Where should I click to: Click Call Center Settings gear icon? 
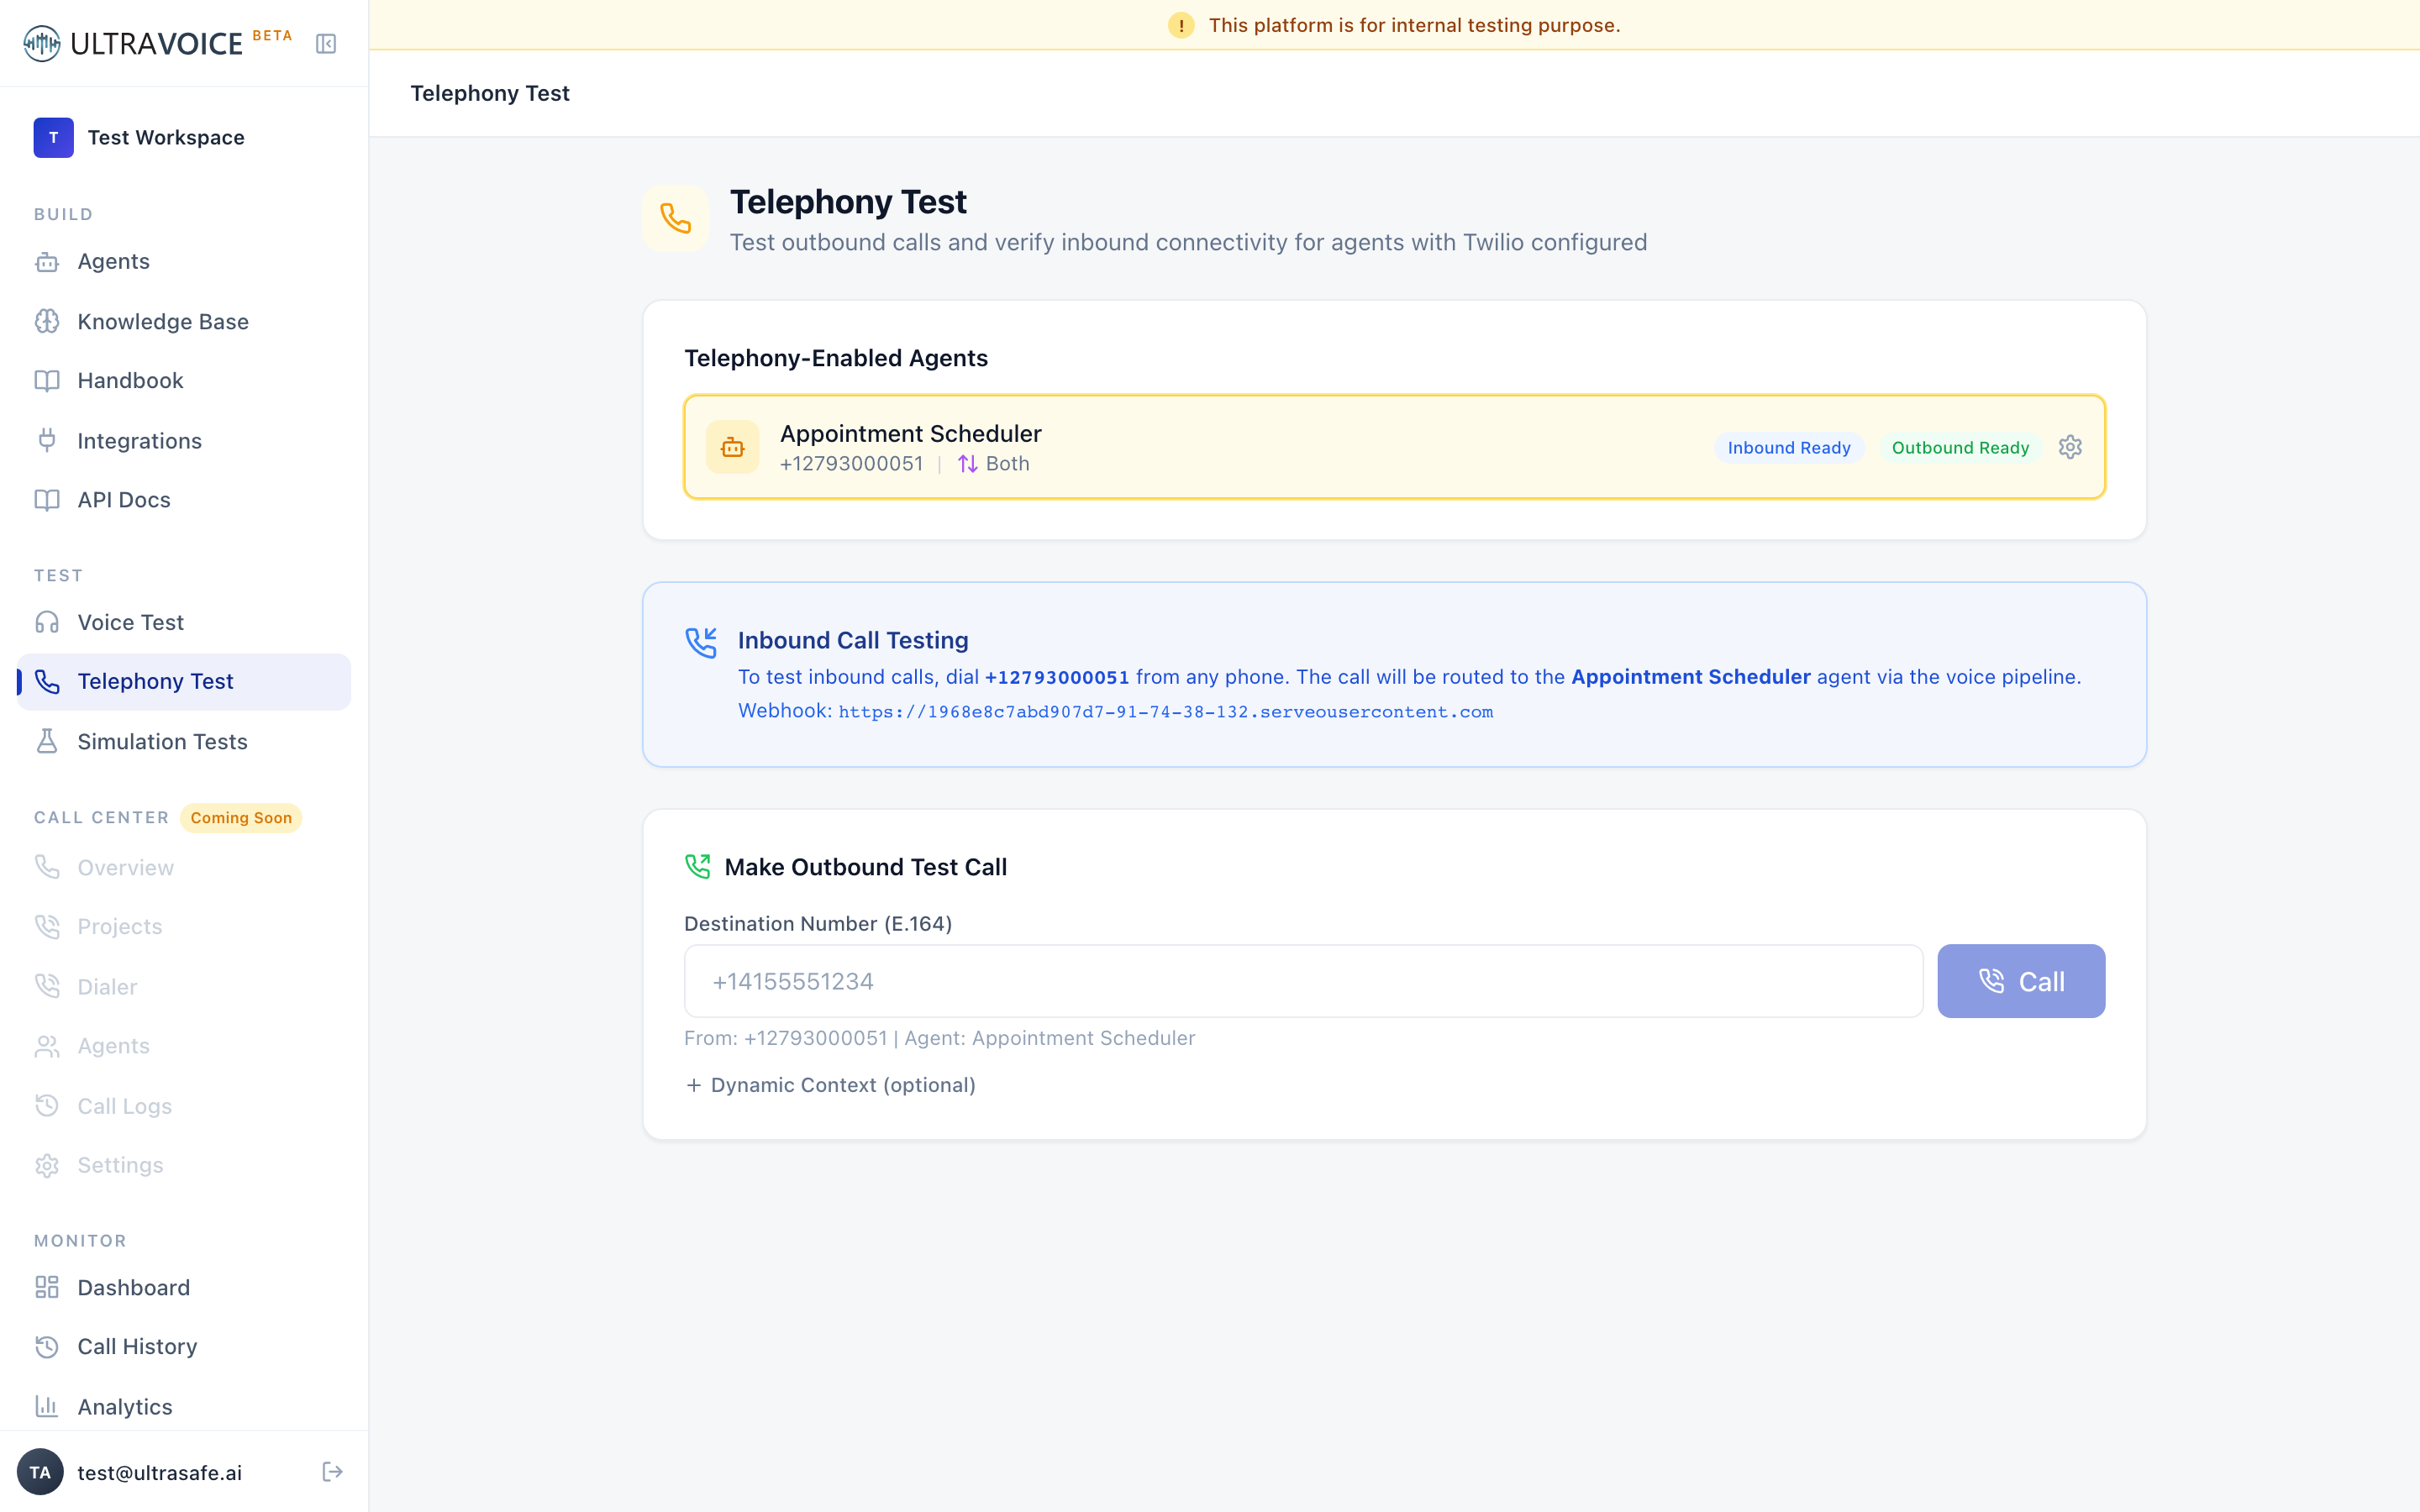tap(47, 1164)
